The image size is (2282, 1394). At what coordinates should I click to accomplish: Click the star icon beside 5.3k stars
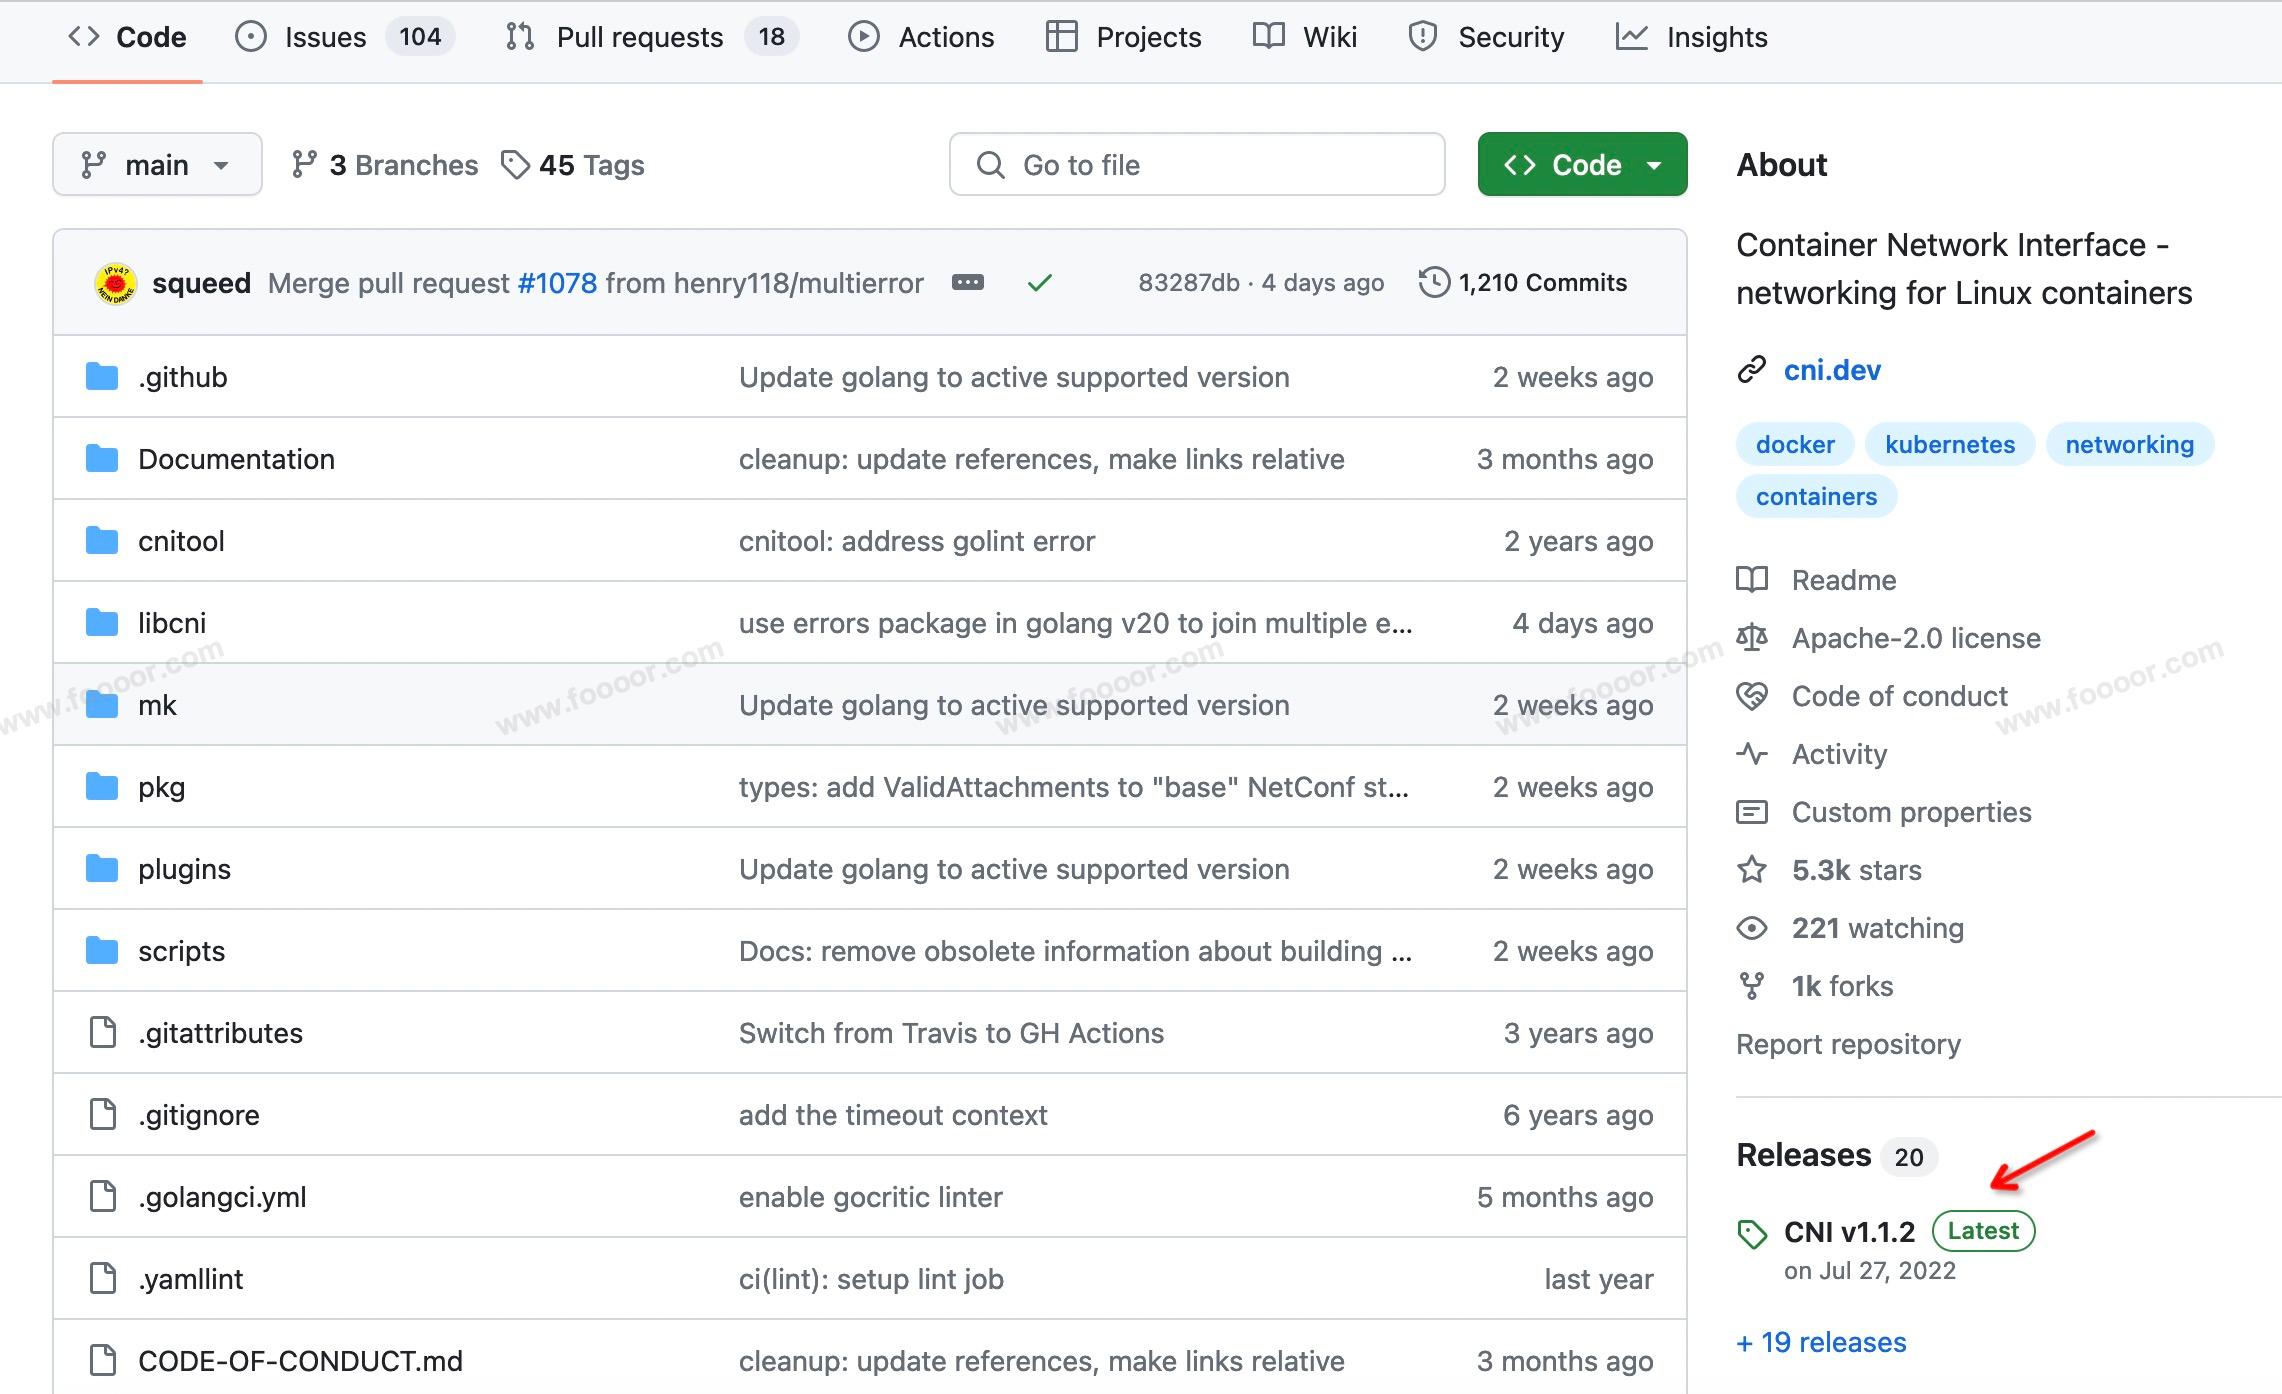tap(1752, 870)
